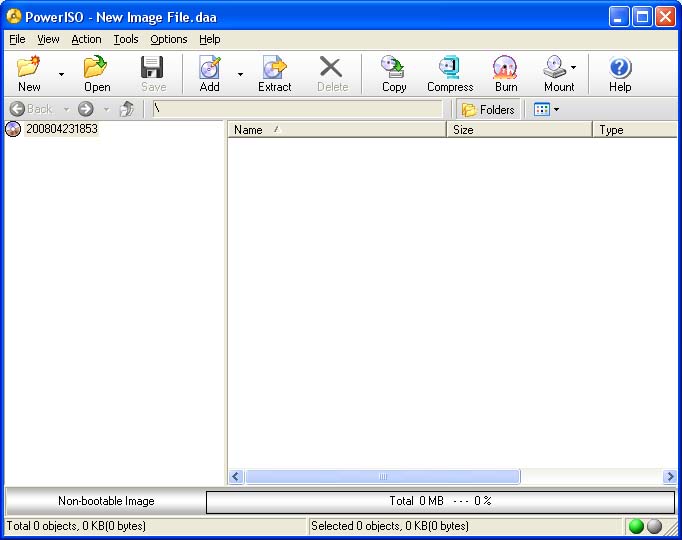The height and width of the screenshot is (540, 682).
Task: Maximize the PowerISO window
Action: (642, 17)
